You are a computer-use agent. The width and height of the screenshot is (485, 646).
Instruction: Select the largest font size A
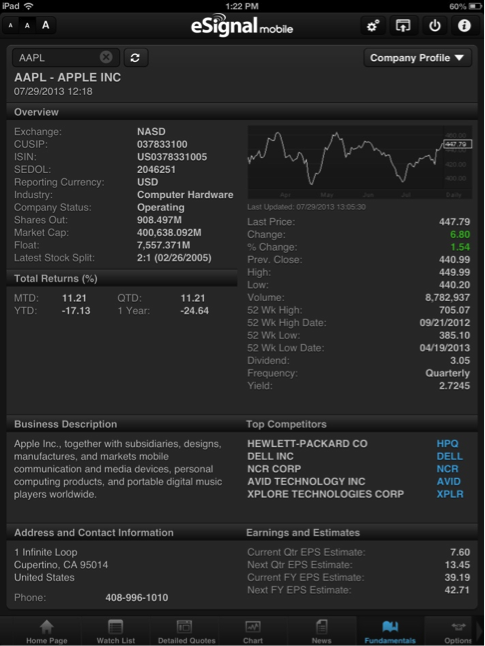(45, 25)
